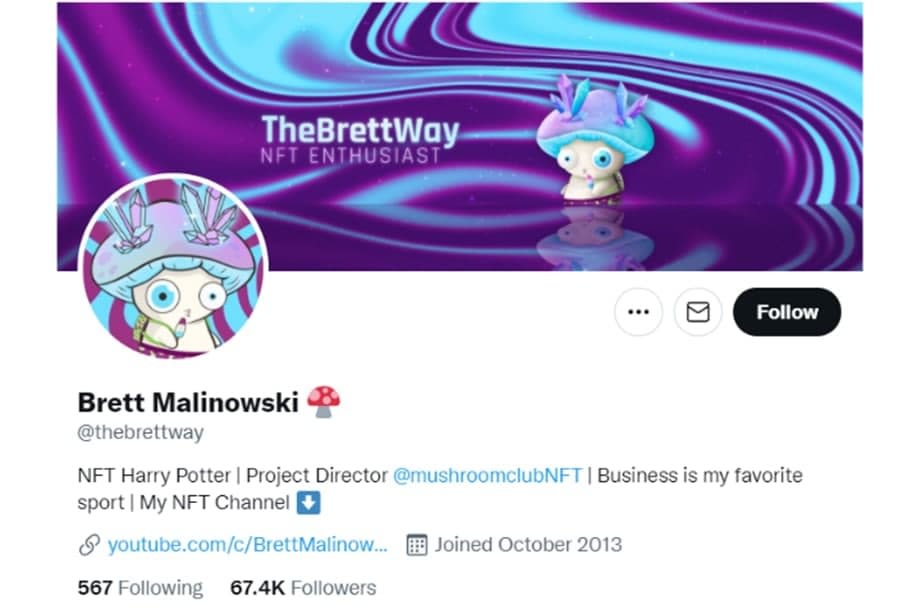
Task: Click the NFT ENTHUSIAST banner subtitle
Action: click(x=350, y=156)
